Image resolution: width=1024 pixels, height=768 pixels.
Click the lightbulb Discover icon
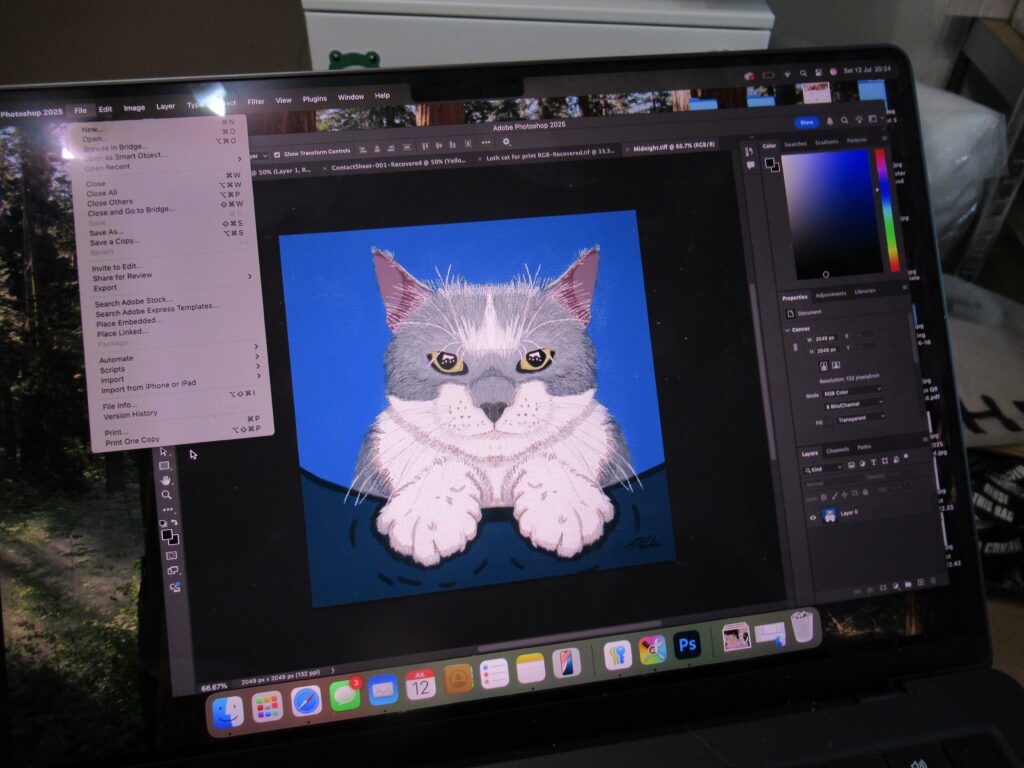859,120
